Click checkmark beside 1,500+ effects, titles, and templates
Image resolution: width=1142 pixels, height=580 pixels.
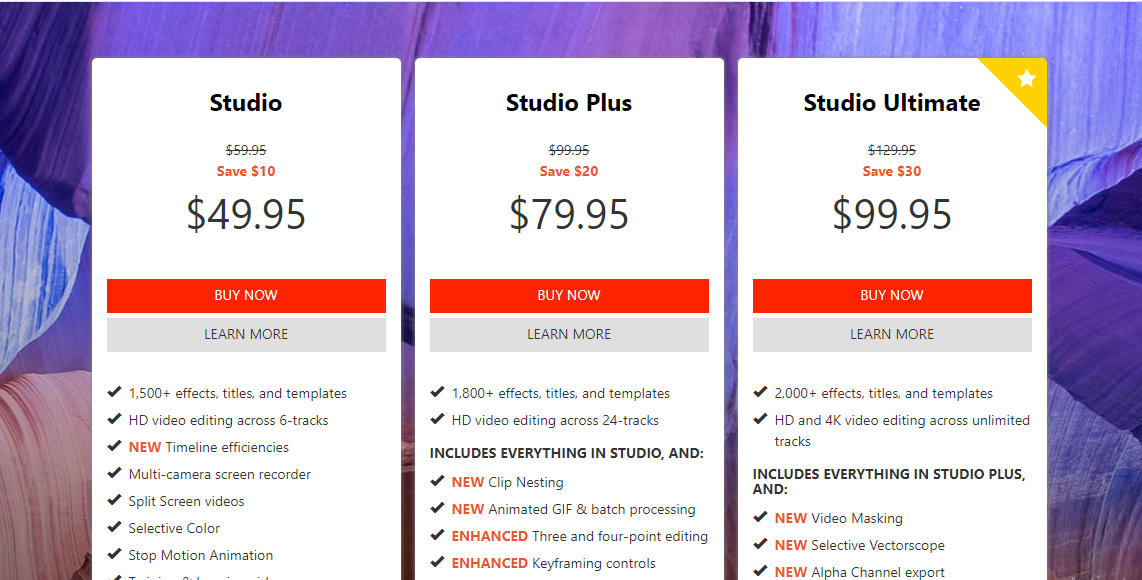point(114,393)
